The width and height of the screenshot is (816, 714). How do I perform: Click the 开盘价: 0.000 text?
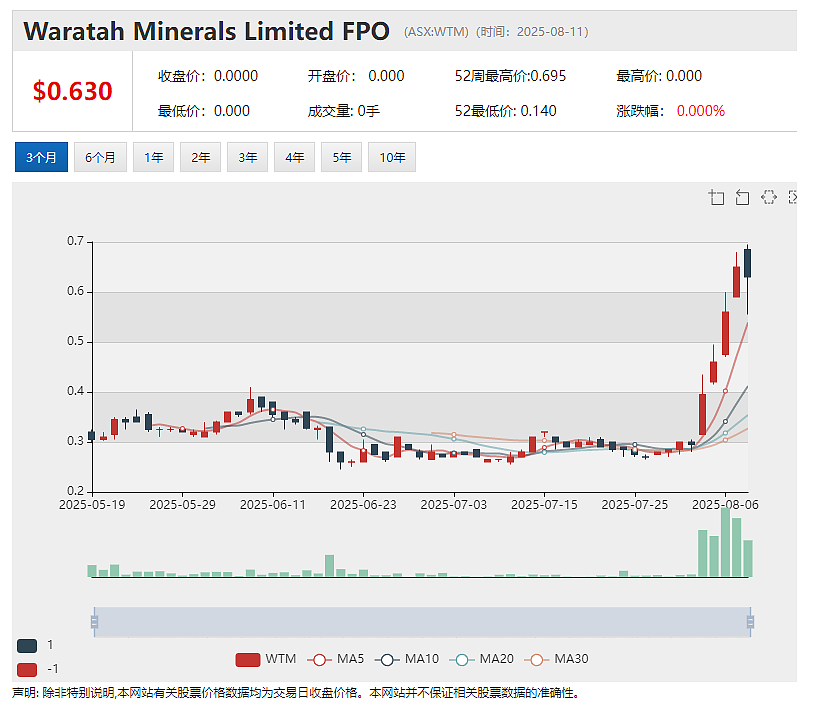coord(356,76)
